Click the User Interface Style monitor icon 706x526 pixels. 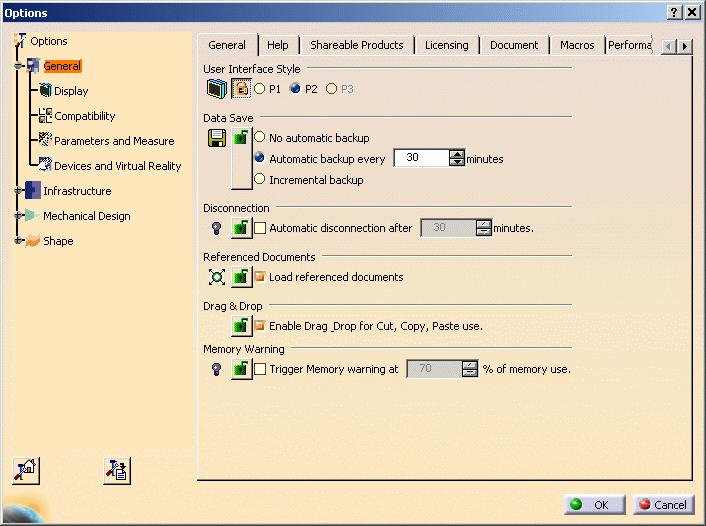[217, 88]
